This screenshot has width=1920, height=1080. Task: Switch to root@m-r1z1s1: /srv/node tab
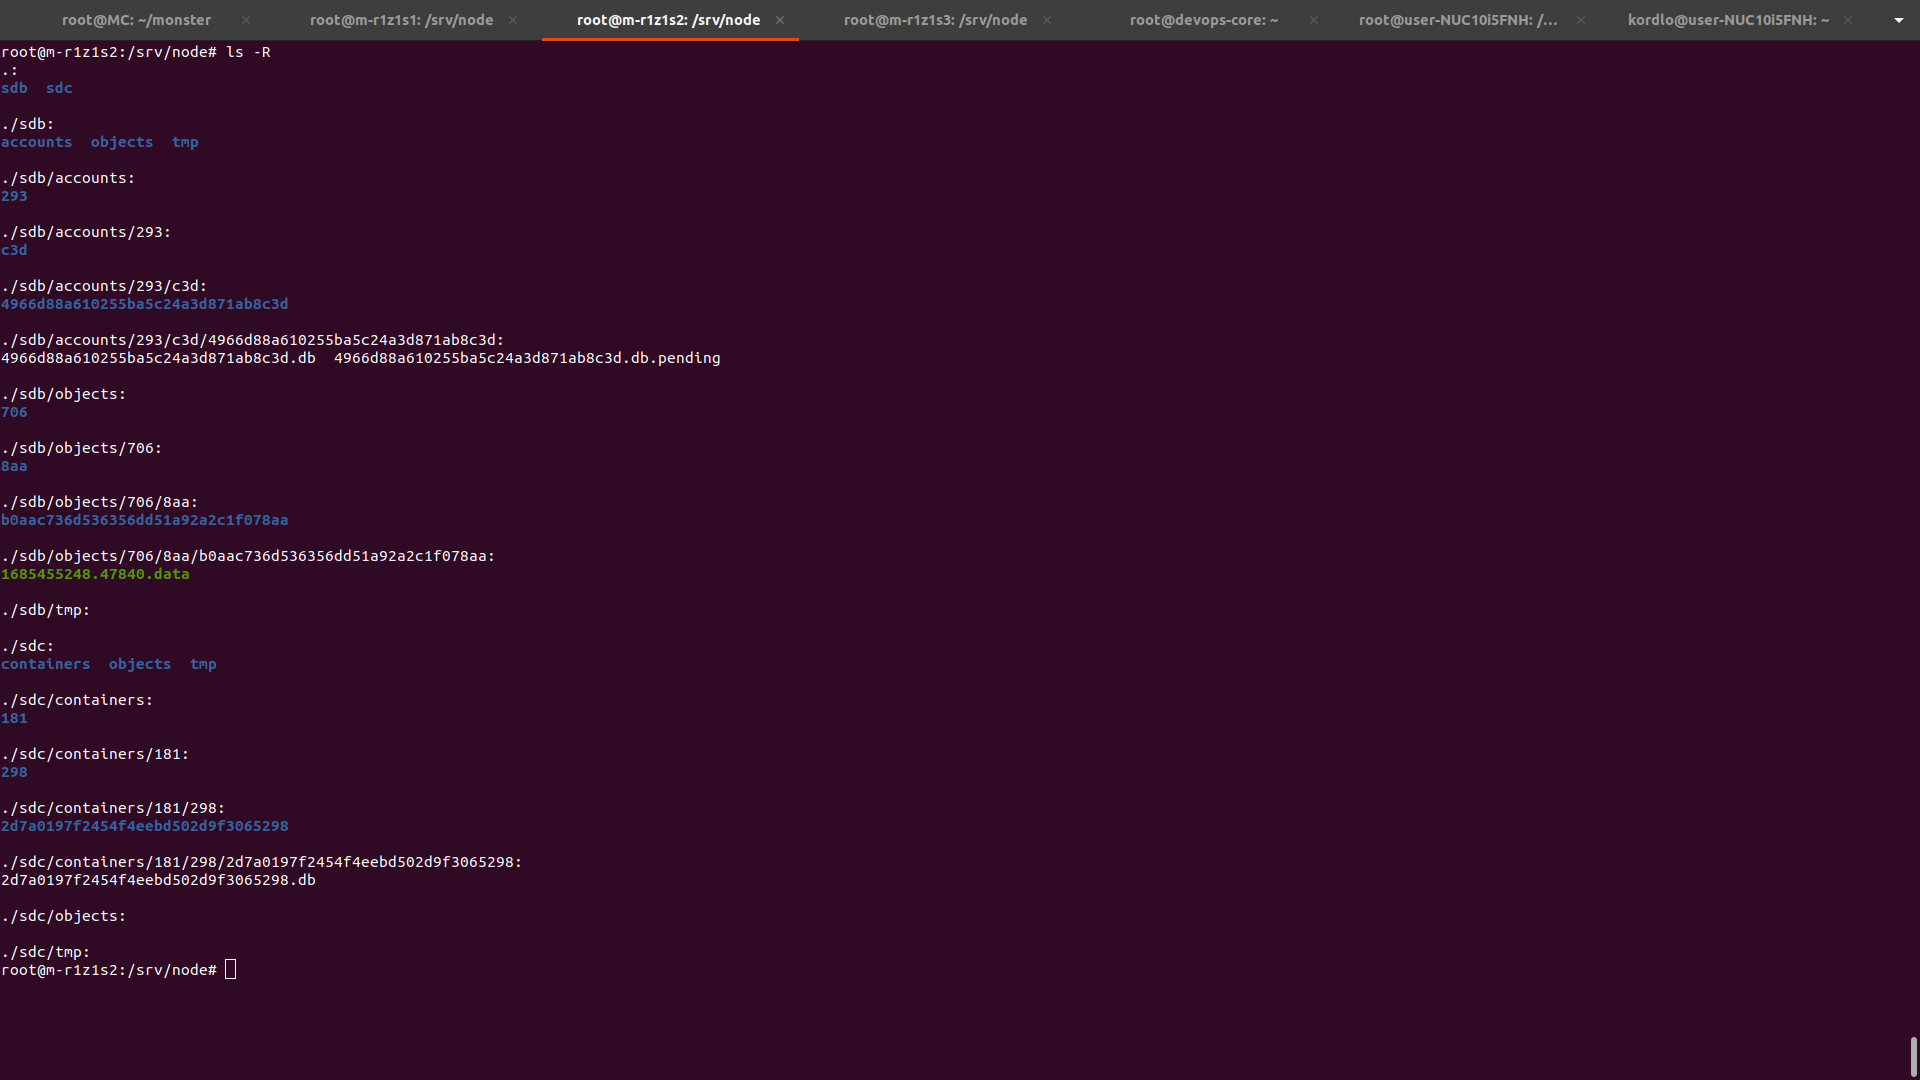[401, 20]
